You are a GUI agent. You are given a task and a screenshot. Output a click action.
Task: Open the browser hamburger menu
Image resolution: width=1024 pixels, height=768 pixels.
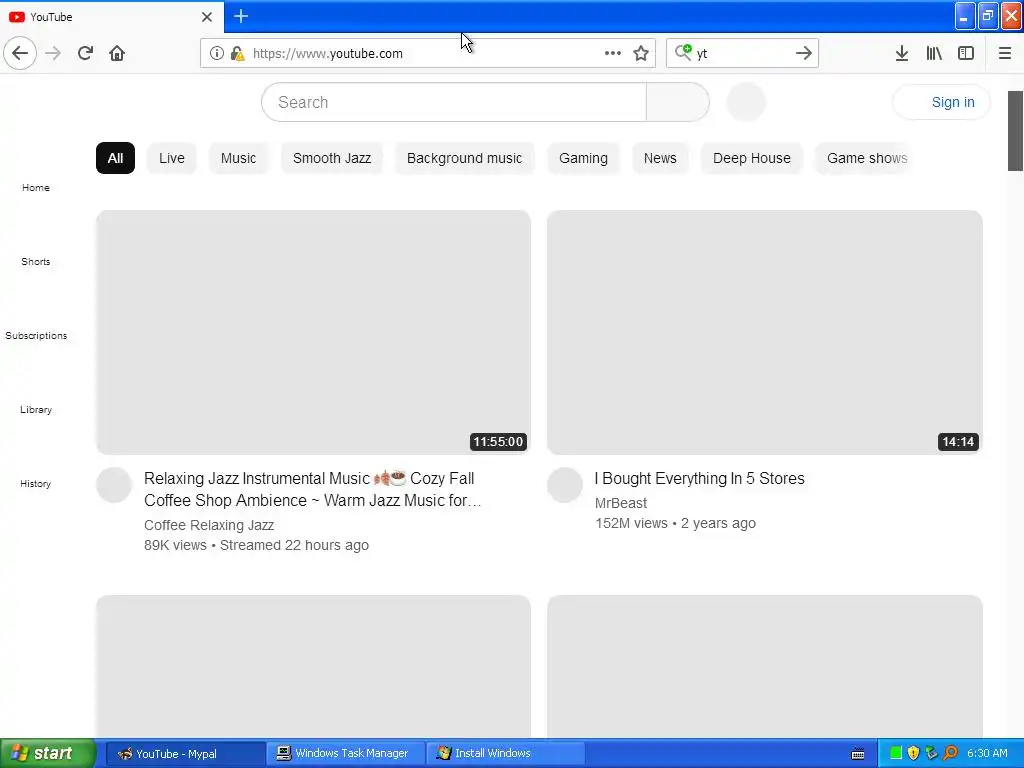(x=1004, y=53)
